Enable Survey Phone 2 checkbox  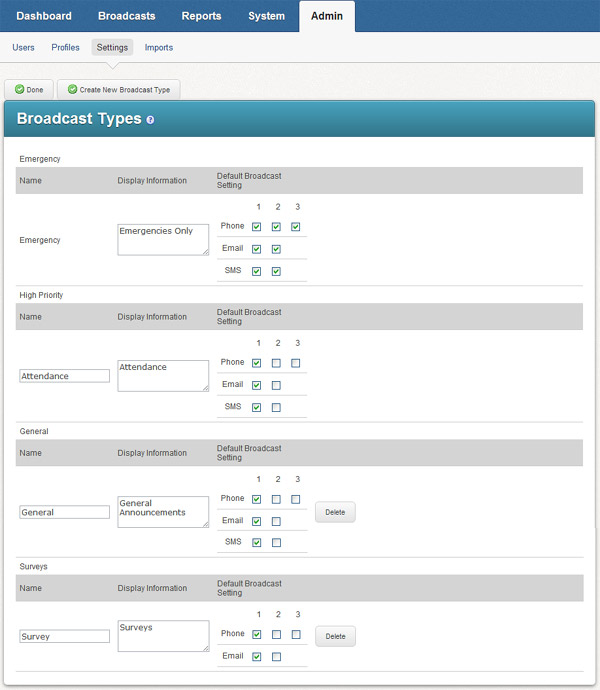[276, 634]
